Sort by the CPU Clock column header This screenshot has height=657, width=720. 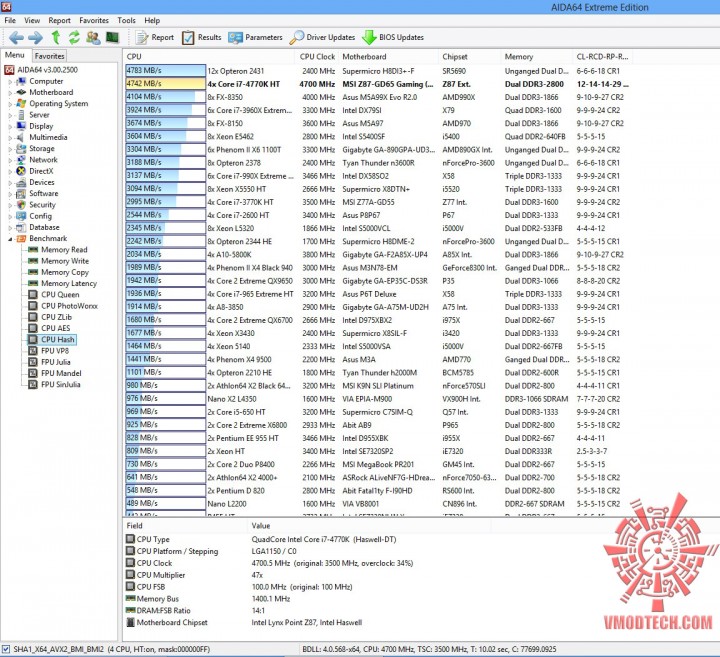coord(317,57)
